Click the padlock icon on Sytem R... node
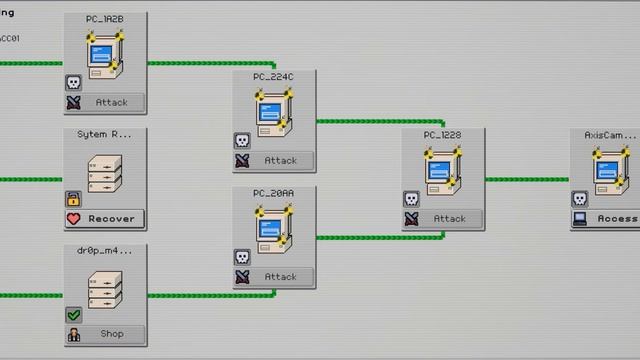Image resolution: width=640 pixels, height=360 pixels. coord(73,199)
